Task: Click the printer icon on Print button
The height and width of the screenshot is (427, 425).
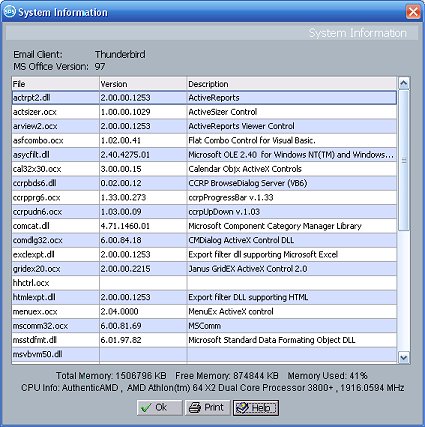Action: click(195, 408)
